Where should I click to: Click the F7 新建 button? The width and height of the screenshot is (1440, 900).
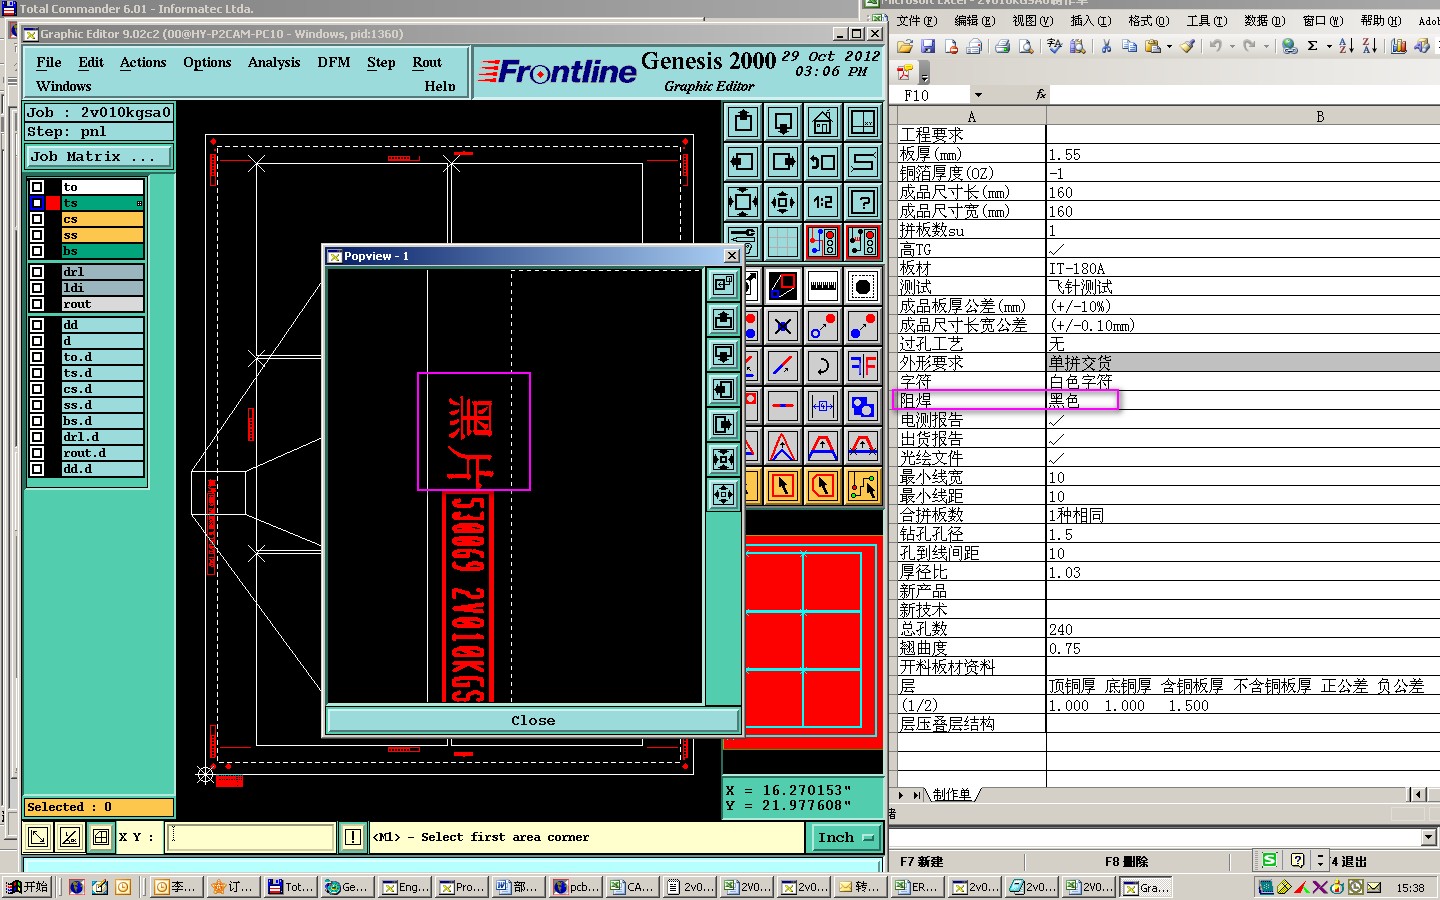pyautogui.click(x=921, y=861)
